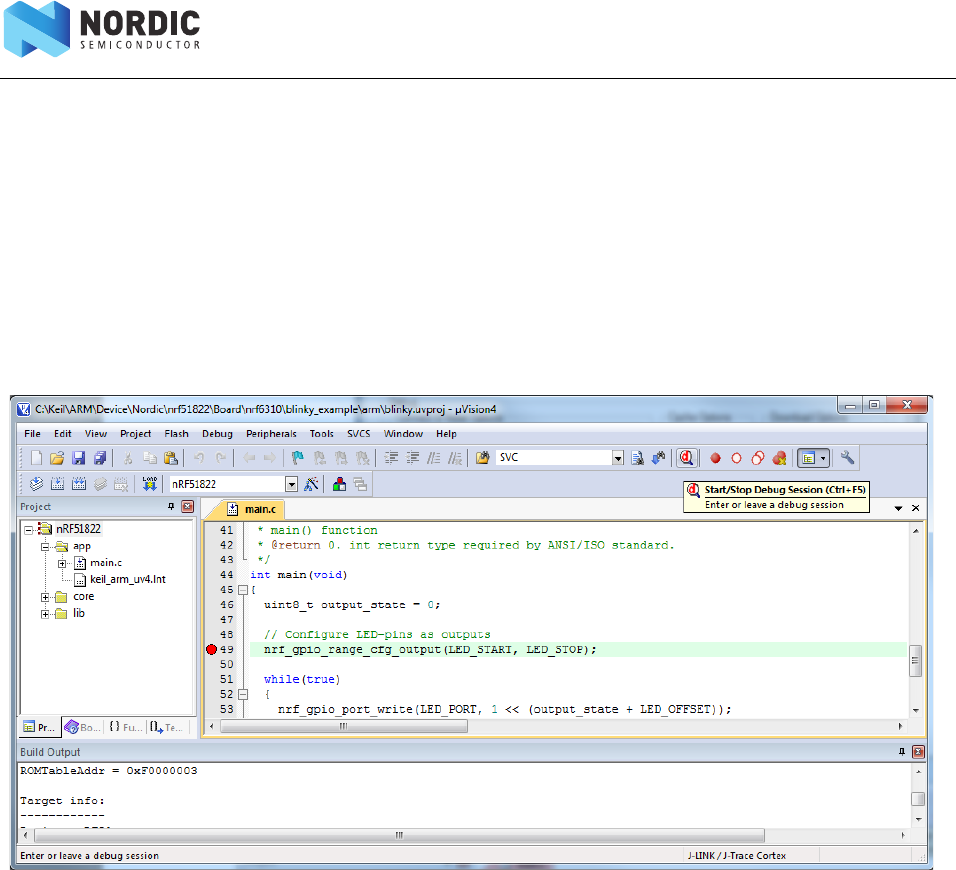Viewport: 956px width, 870px height.
Task: Click the editor horizontal scrollbar thumb
Action: (x=342, y=727)
